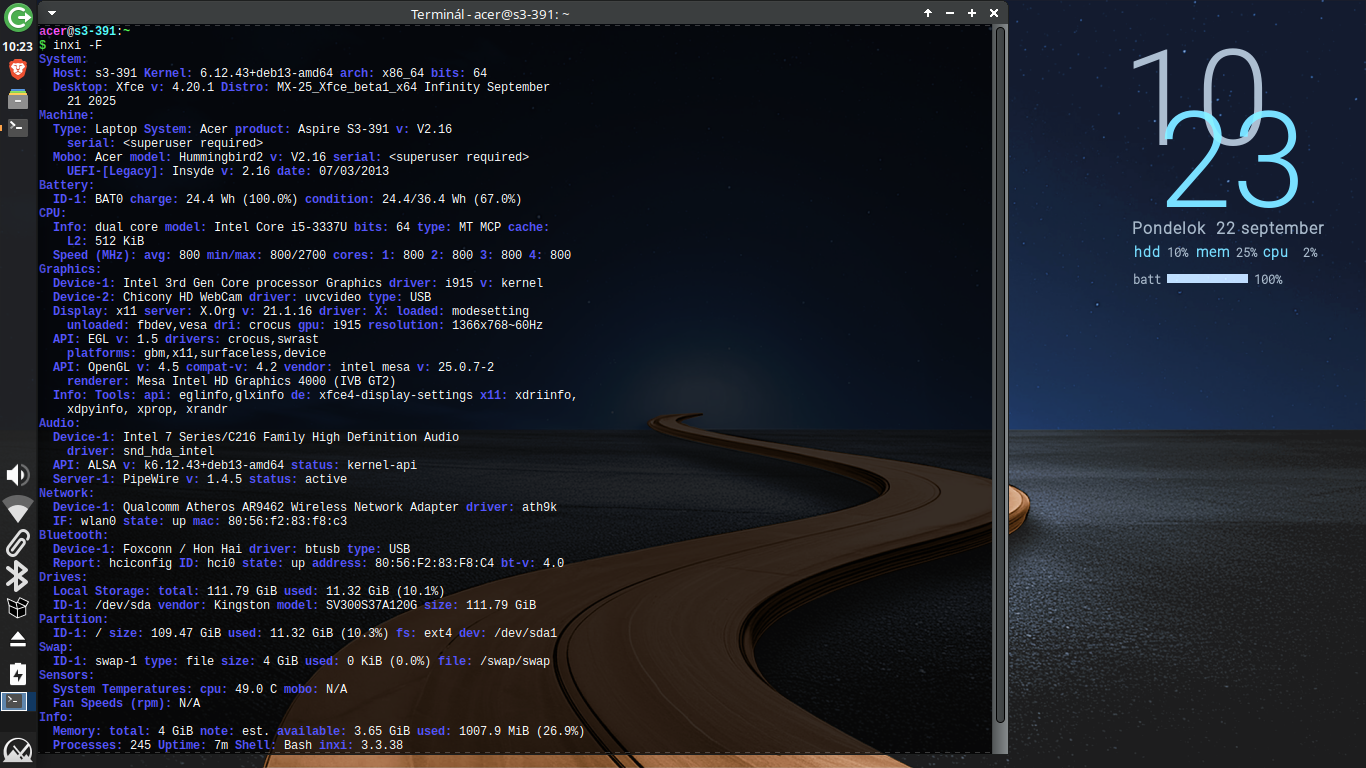This screenshot has width=1366, height=768.
Task: Click the 'cpu 2%' desktop widget reading
Action: (x=1290, y=252)
